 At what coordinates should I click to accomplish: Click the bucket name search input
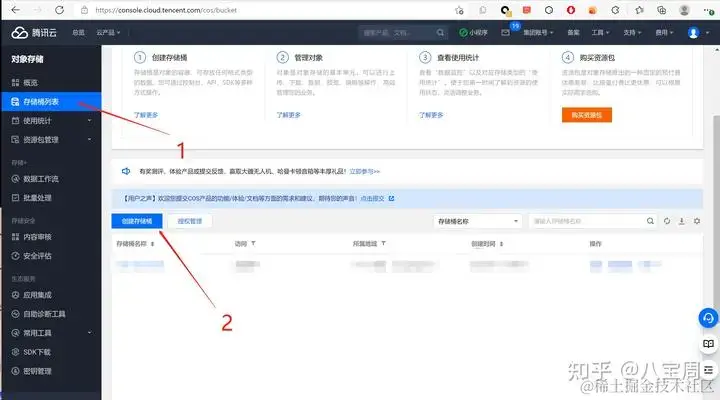(588, 221)
